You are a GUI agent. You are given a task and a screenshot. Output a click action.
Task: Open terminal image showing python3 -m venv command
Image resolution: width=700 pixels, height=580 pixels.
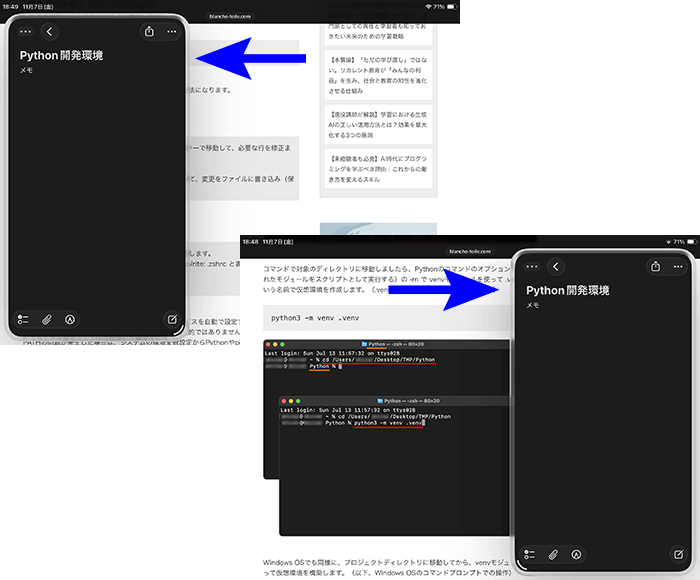click(x=394, y=466)
